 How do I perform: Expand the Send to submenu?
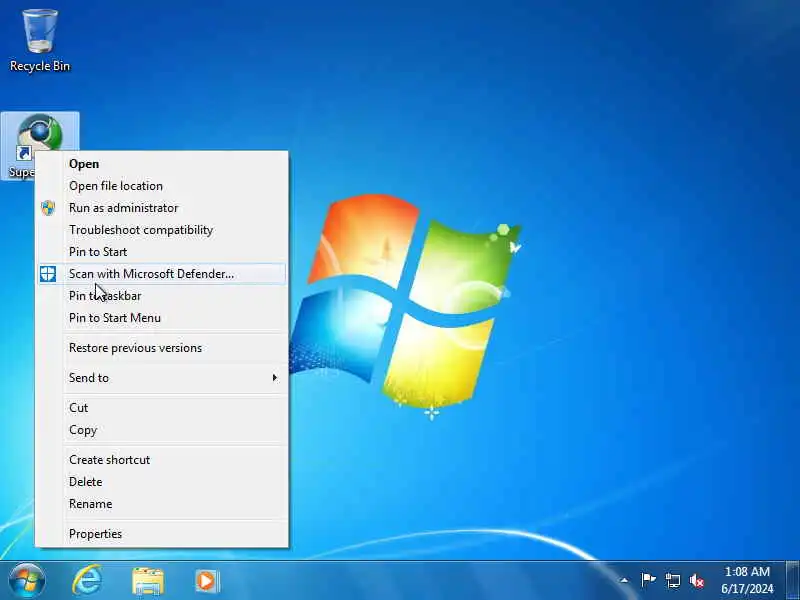pyautogui.click(x=162, y=378)
